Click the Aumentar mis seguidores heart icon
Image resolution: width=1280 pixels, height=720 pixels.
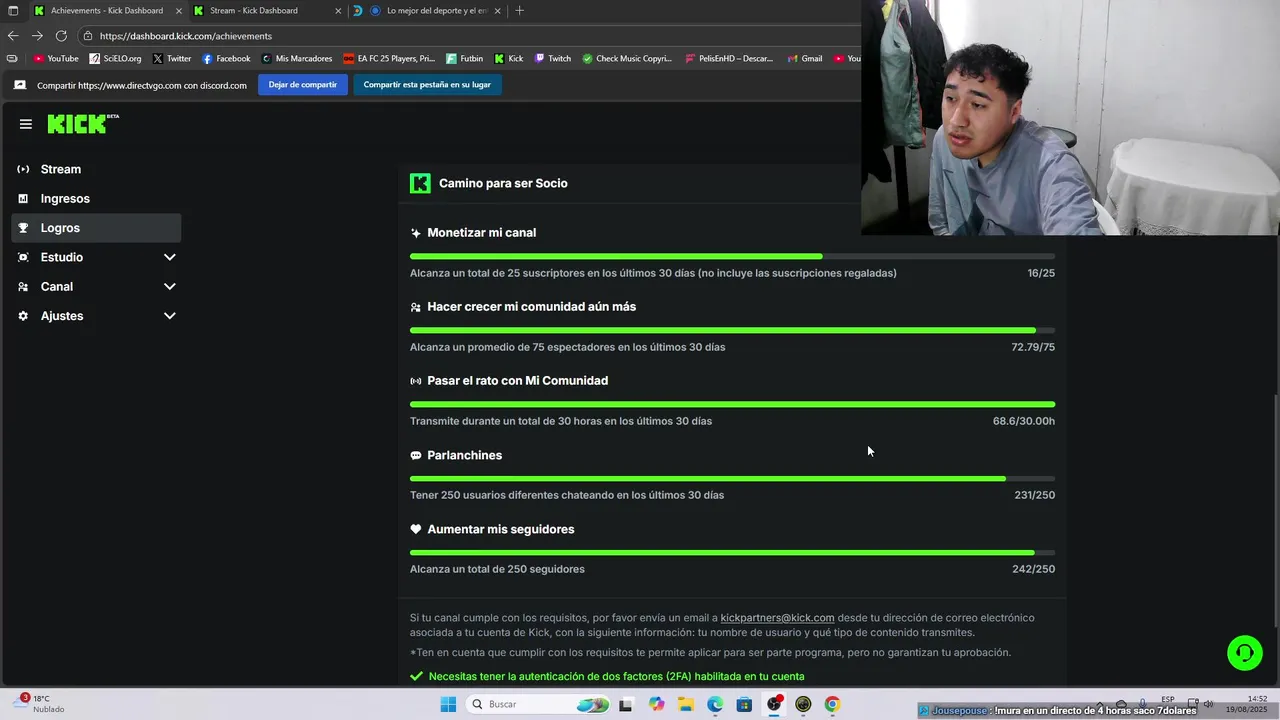[x=416, y=529]
